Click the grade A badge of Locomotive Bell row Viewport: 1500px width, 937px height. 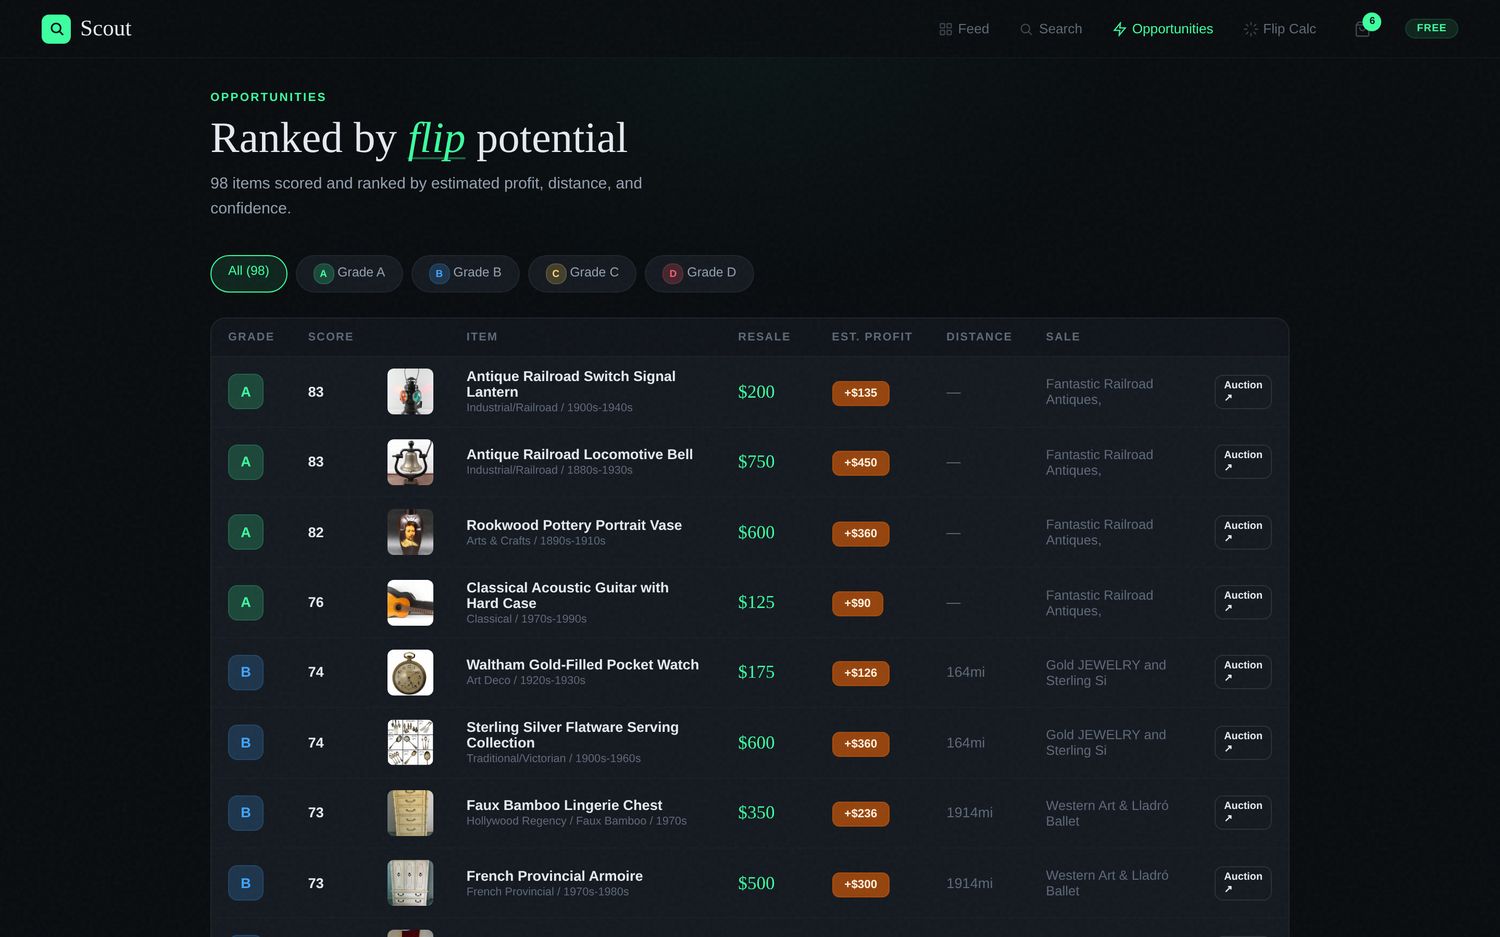pos(246,462)
